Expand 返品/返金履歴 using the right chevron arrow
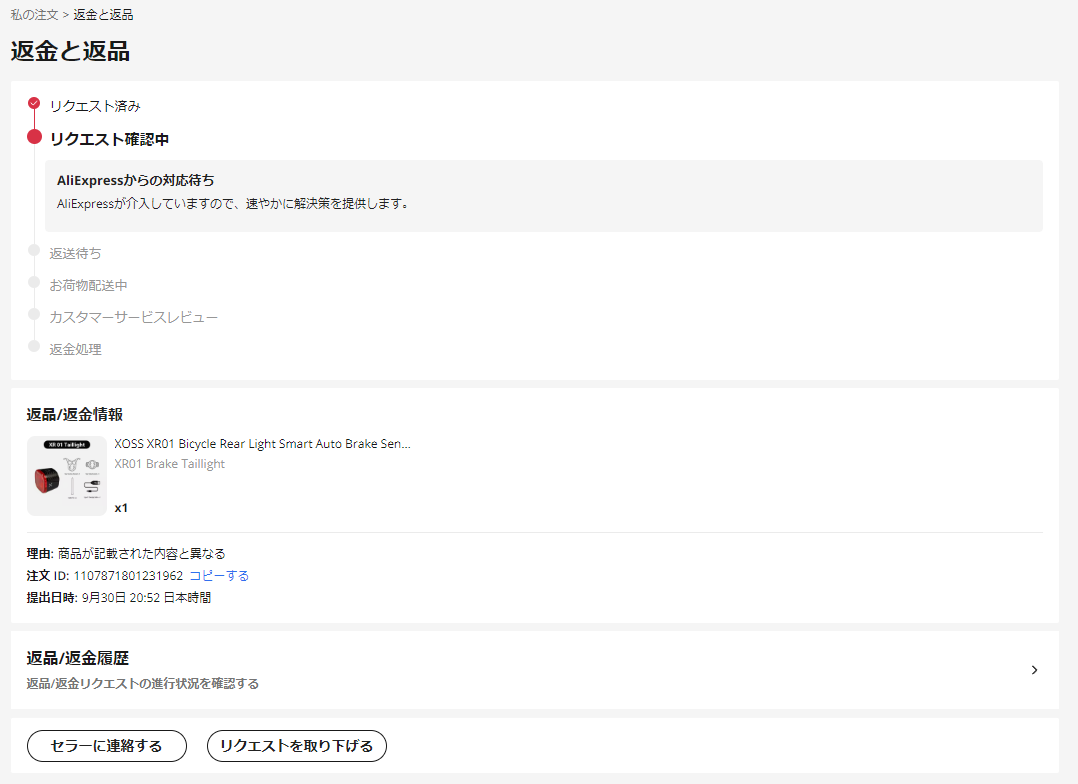 (x=1034, y=670)
